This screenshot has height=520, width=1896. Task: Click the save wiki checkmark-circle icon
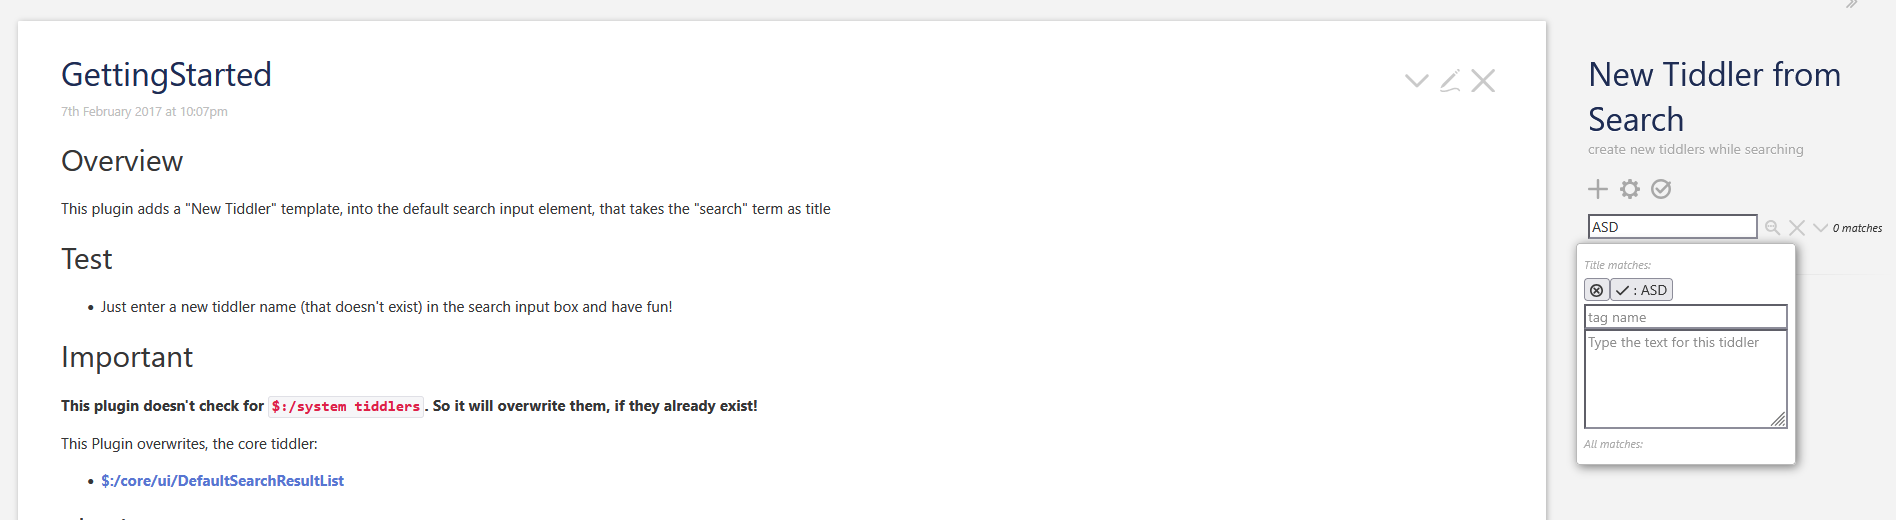pyautogui.click(x=1661, y=189)
